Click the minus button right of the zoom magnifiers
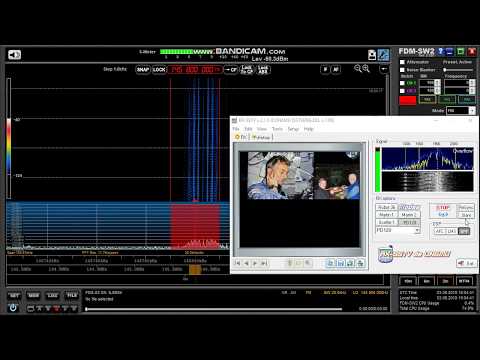The height and width of the screenshot is (360, 480). coord(384,69)
